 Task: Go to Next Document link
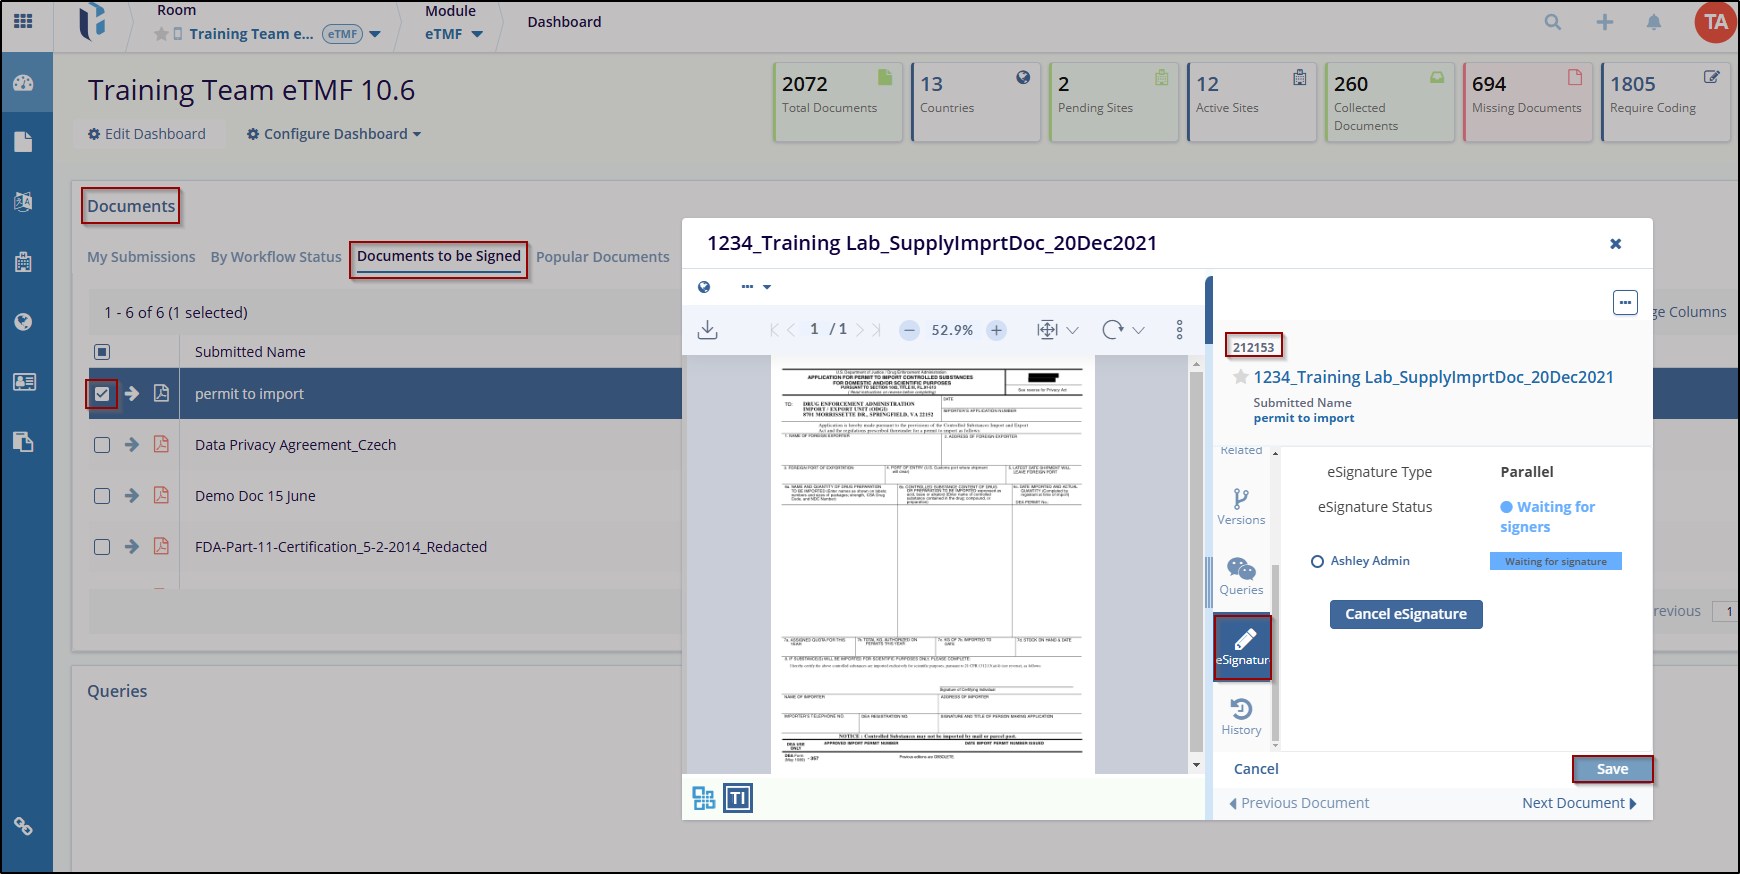tap(1578, 803)
